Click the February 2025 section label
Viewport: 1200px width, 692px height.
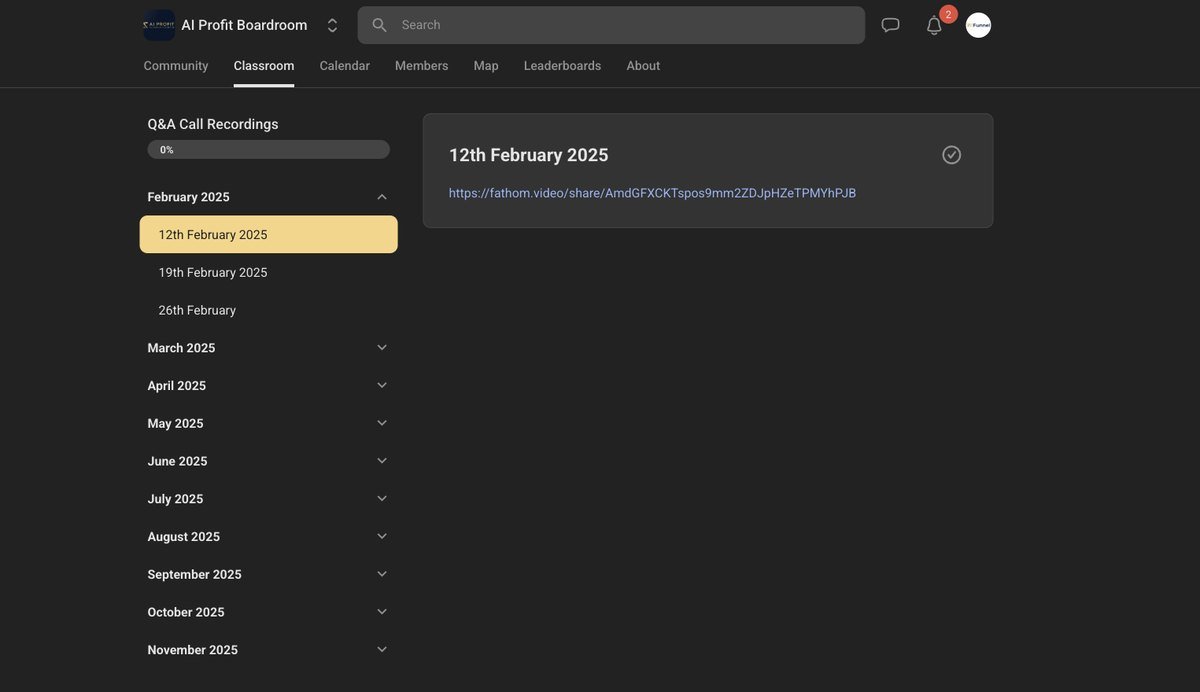[188, 197]
